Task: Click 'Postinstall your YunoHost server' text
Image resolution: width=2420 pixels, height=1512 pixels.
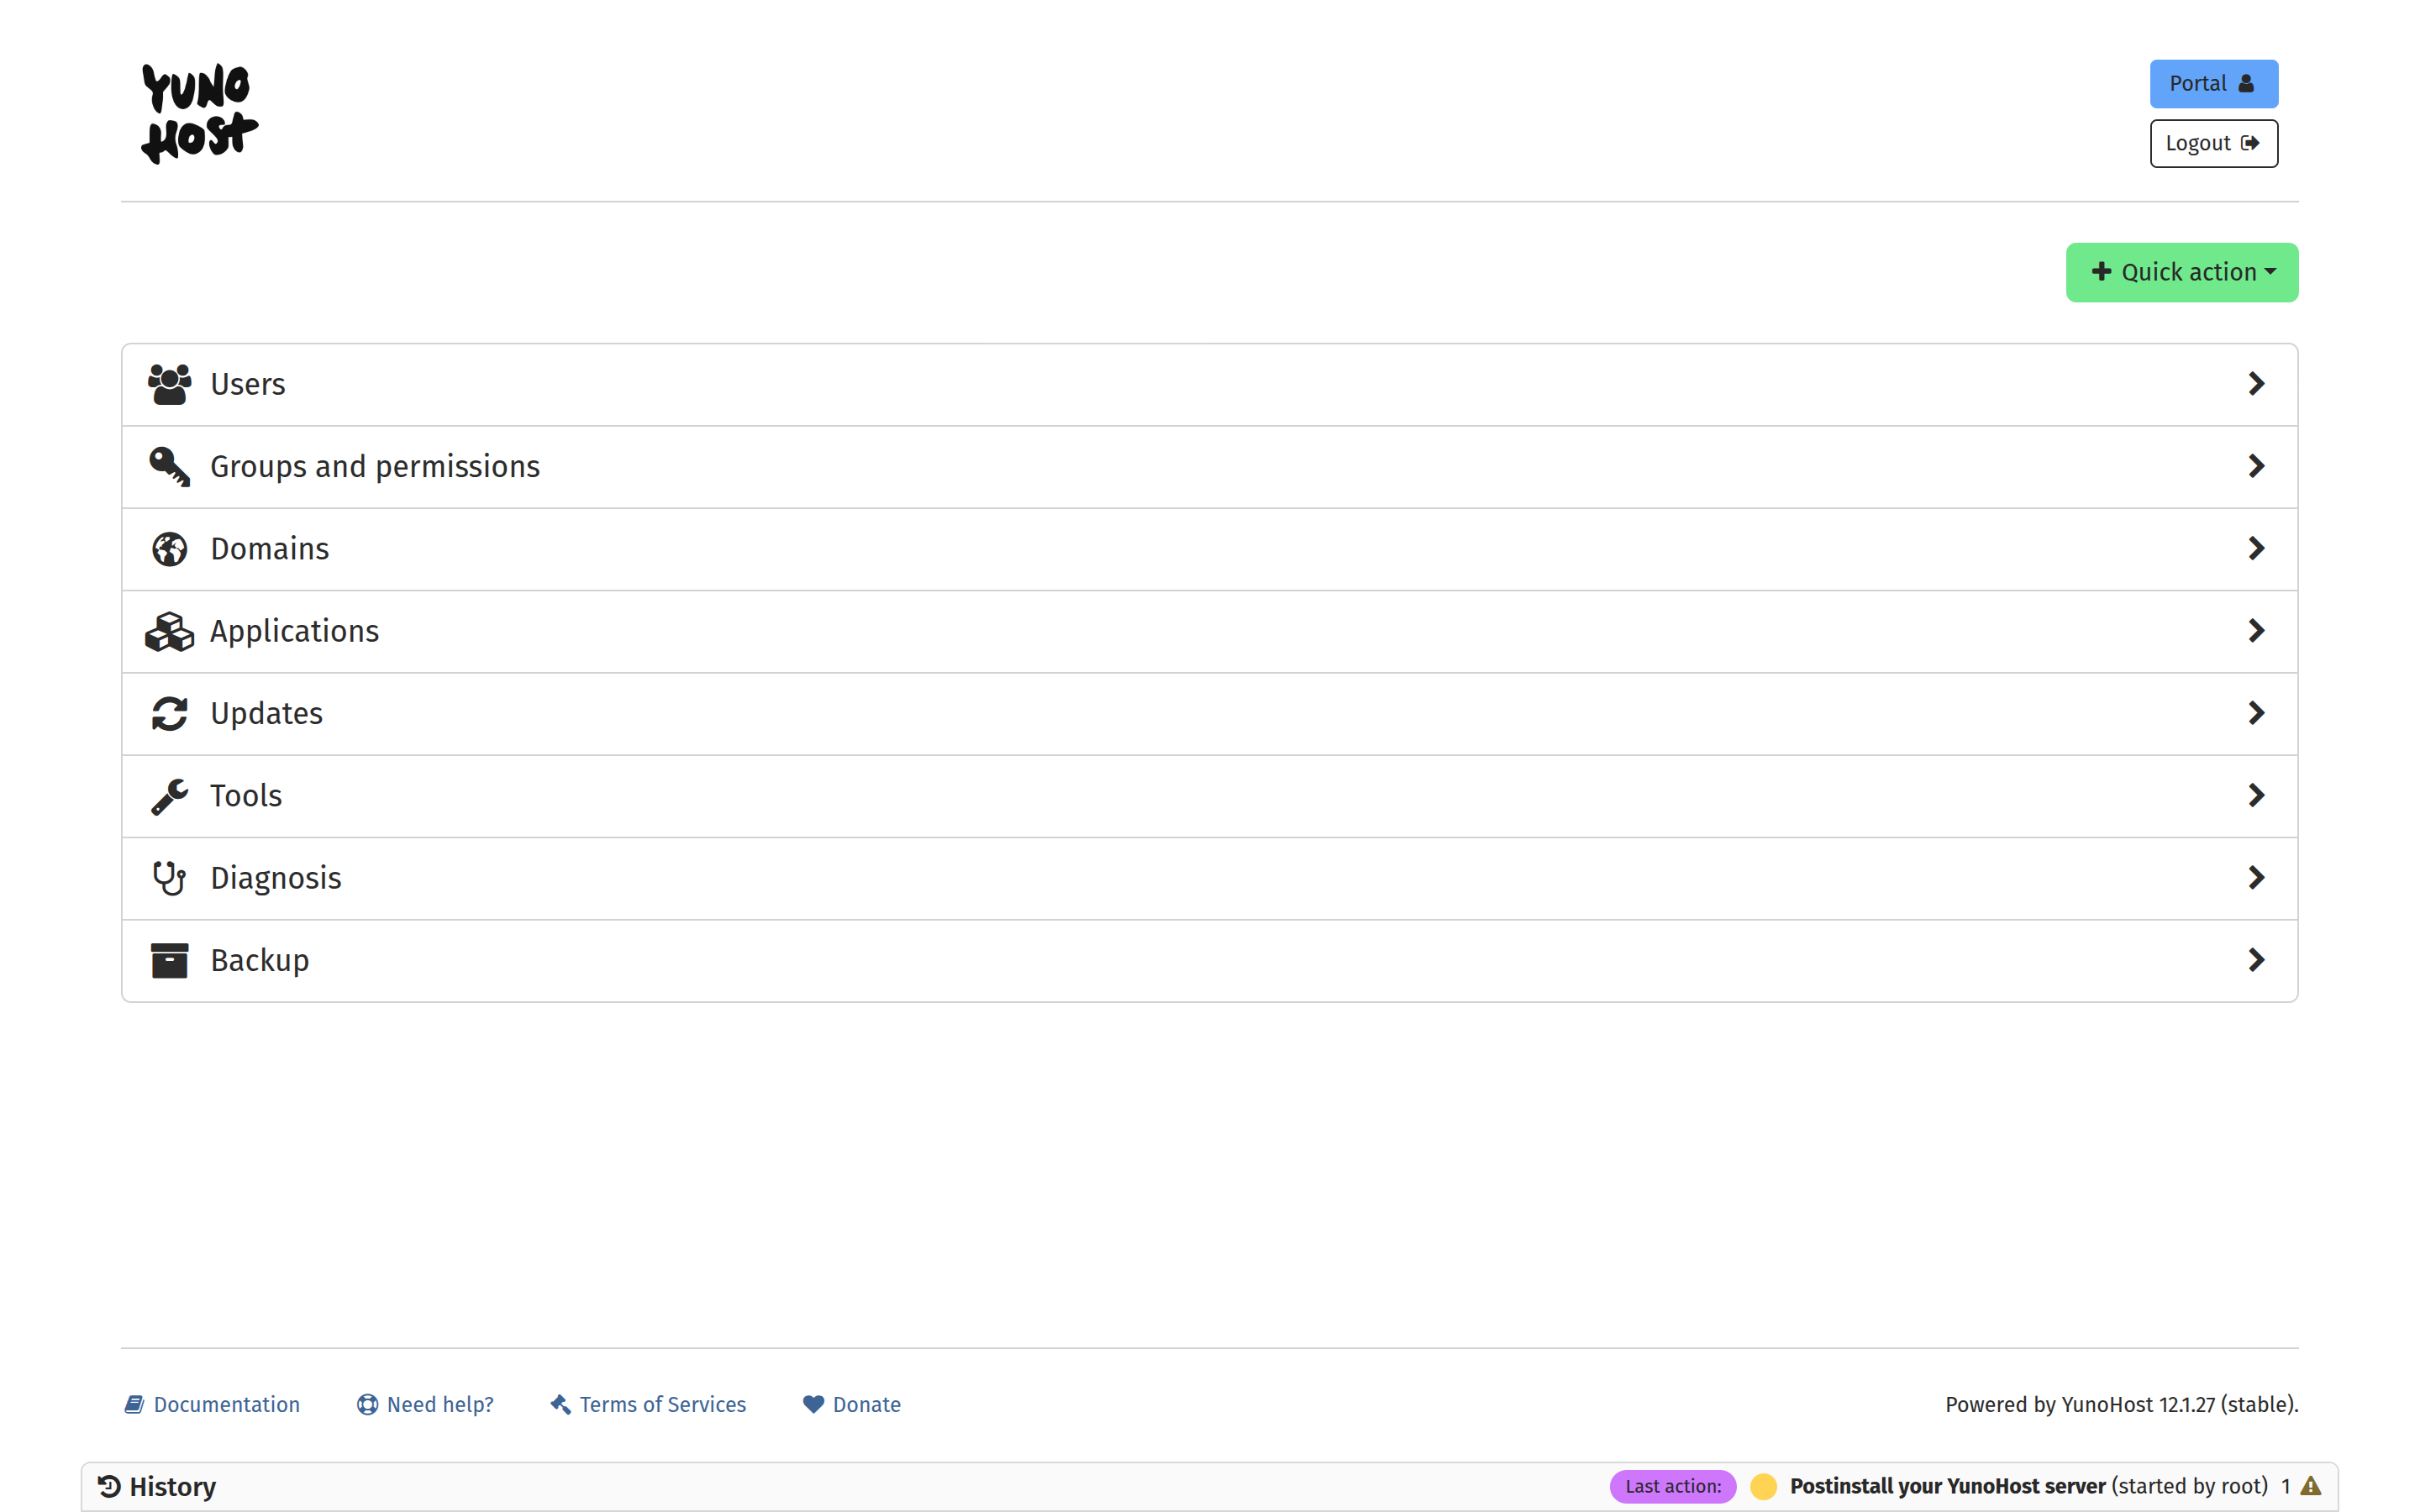Action: click(1947, 1486)
